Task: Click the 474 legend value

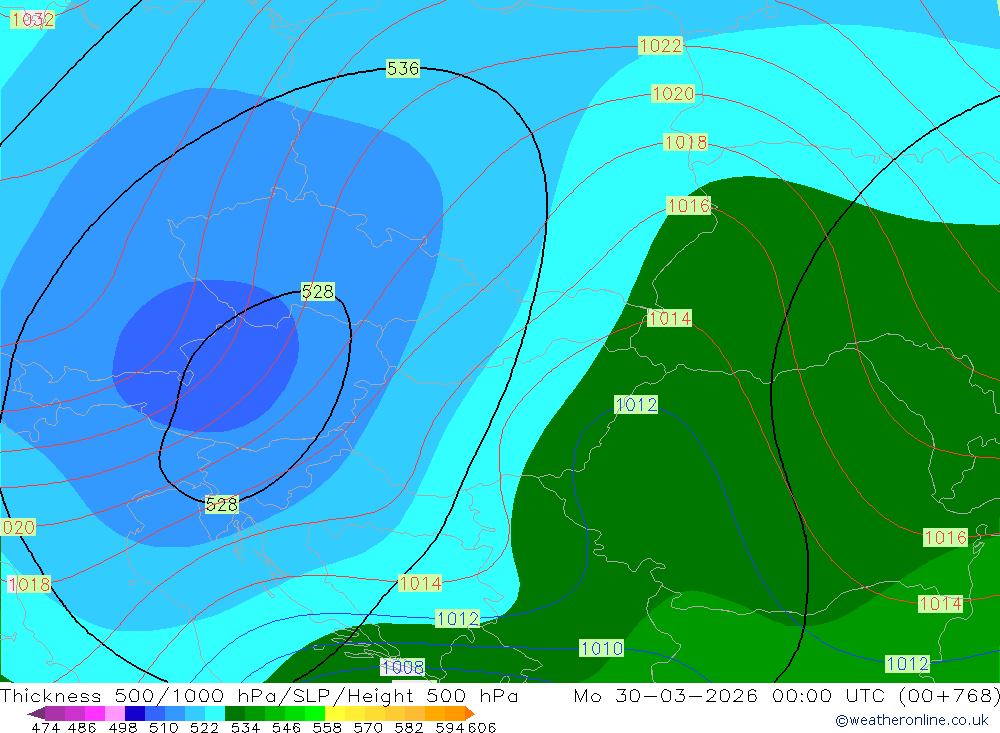Action: pyautogui.click(x=45, y=727)
